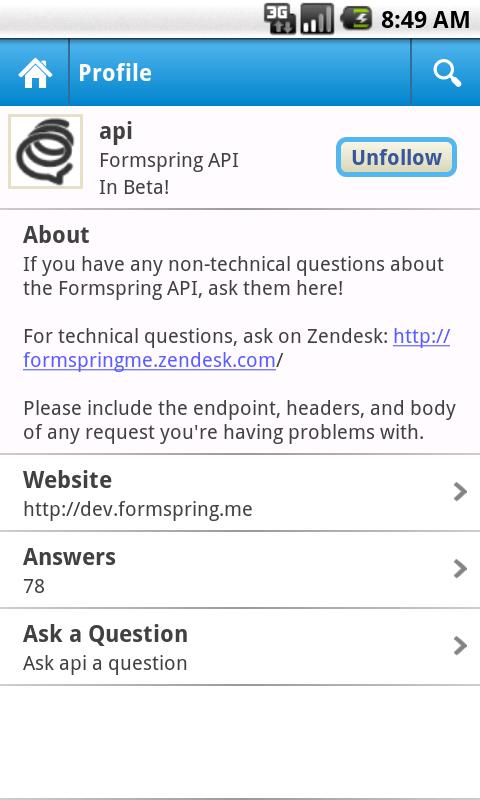Tap the Home icon in header
Viewport: 480px width, 800px height.
pos(35,73)
